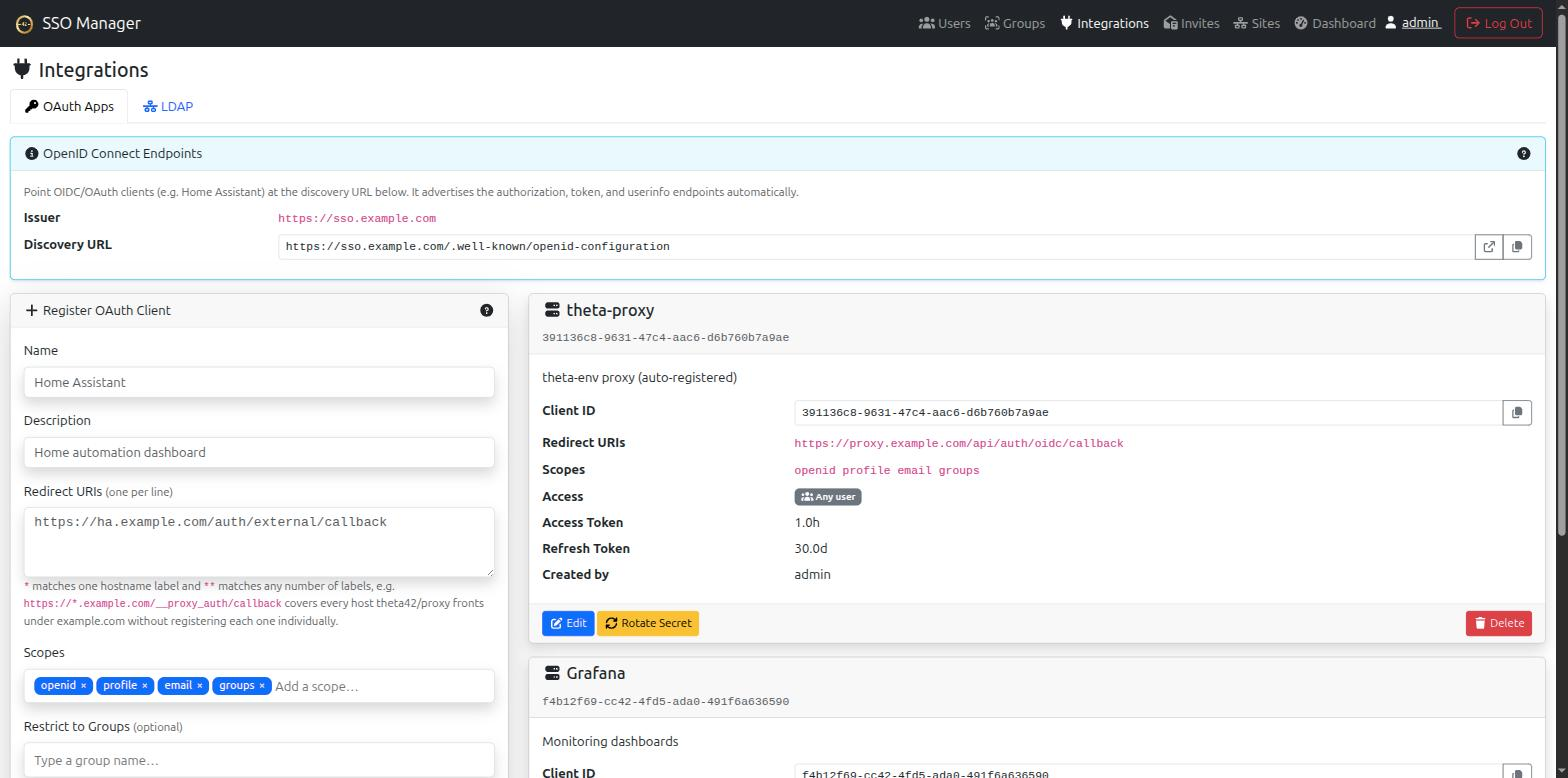This screenshot has height=778, width=1568.
Task: Click the SSO Manager logo icon
Action: pos(24,23)
